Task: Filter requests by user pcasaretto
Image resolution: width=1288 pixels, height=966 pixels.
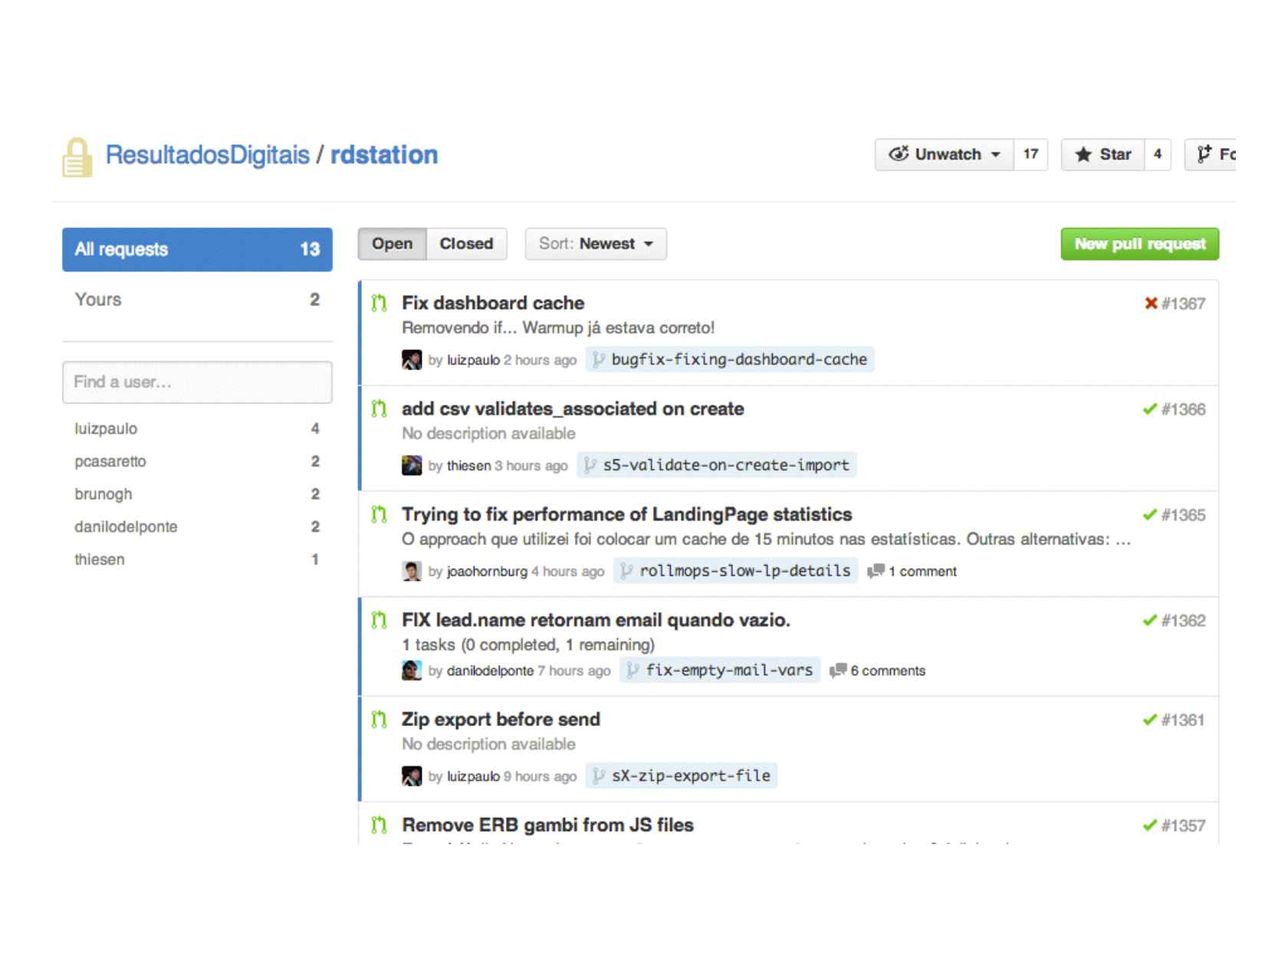Action: (110, 462)
